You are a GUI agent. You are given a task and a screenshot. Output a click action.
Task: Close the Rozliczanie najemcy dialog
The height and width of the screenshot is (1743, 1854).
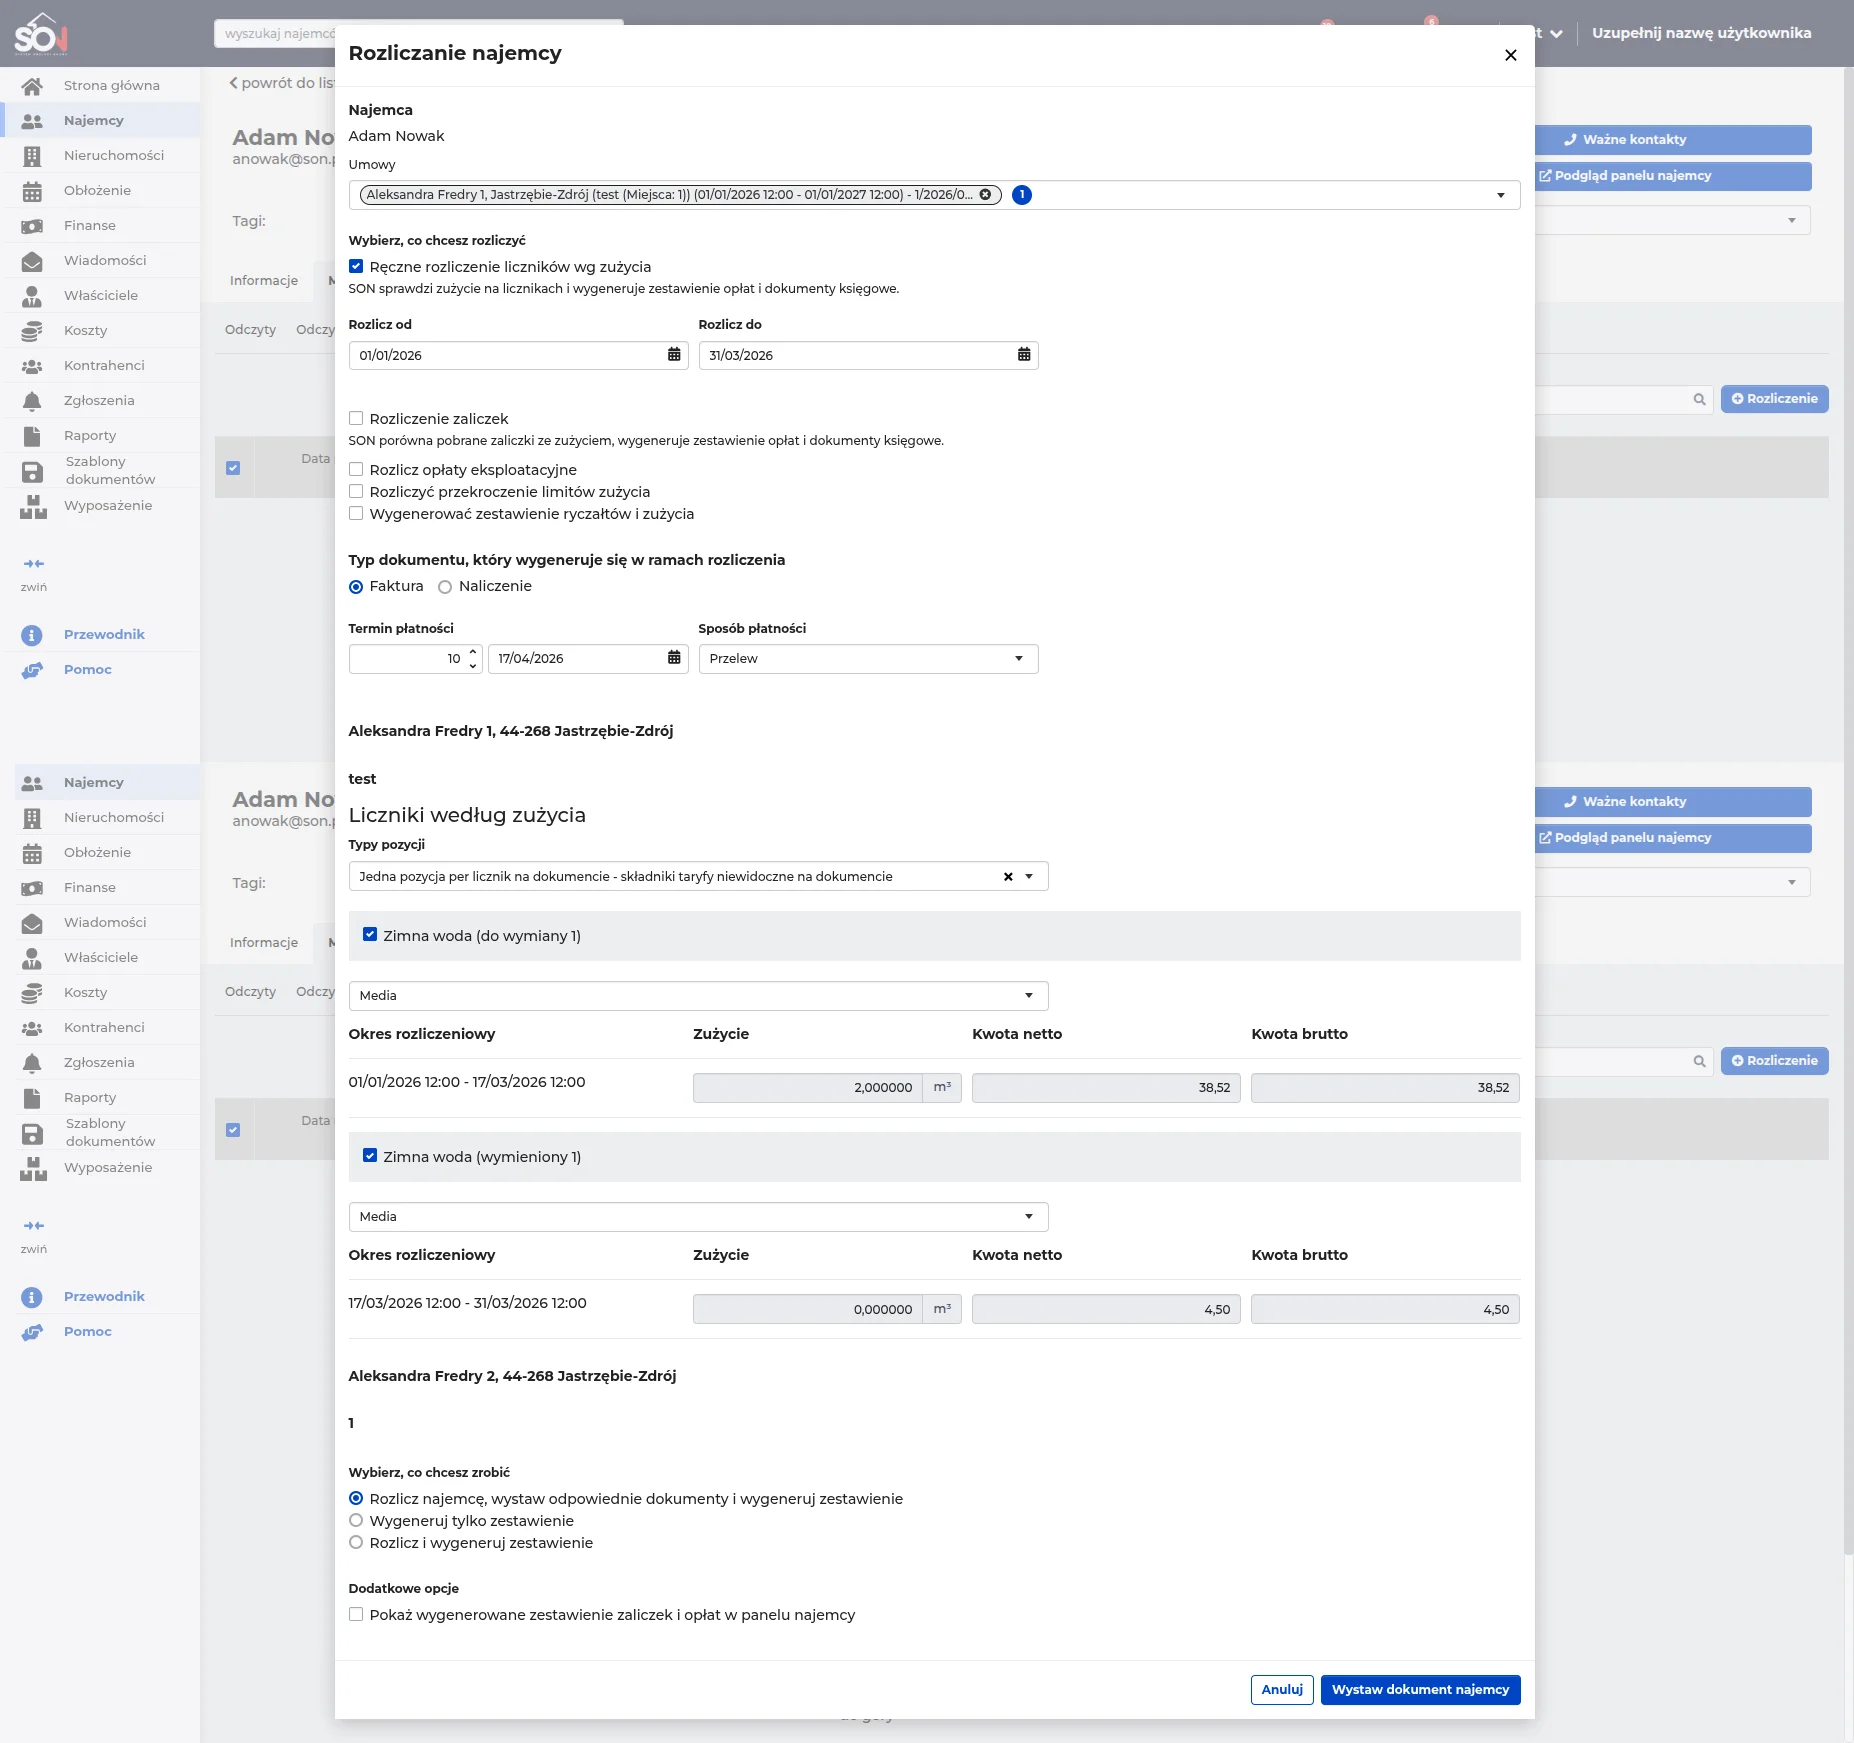(x=1510, y=56)
